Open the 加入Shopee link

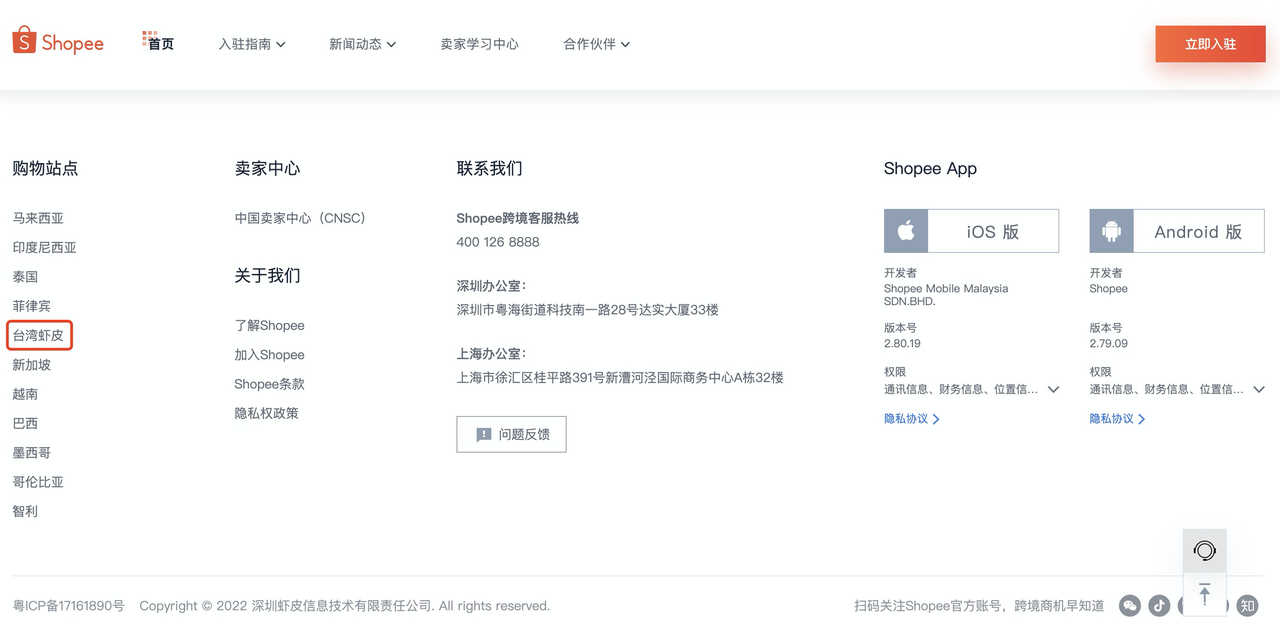pyautogui.click(x=269, y=355)
